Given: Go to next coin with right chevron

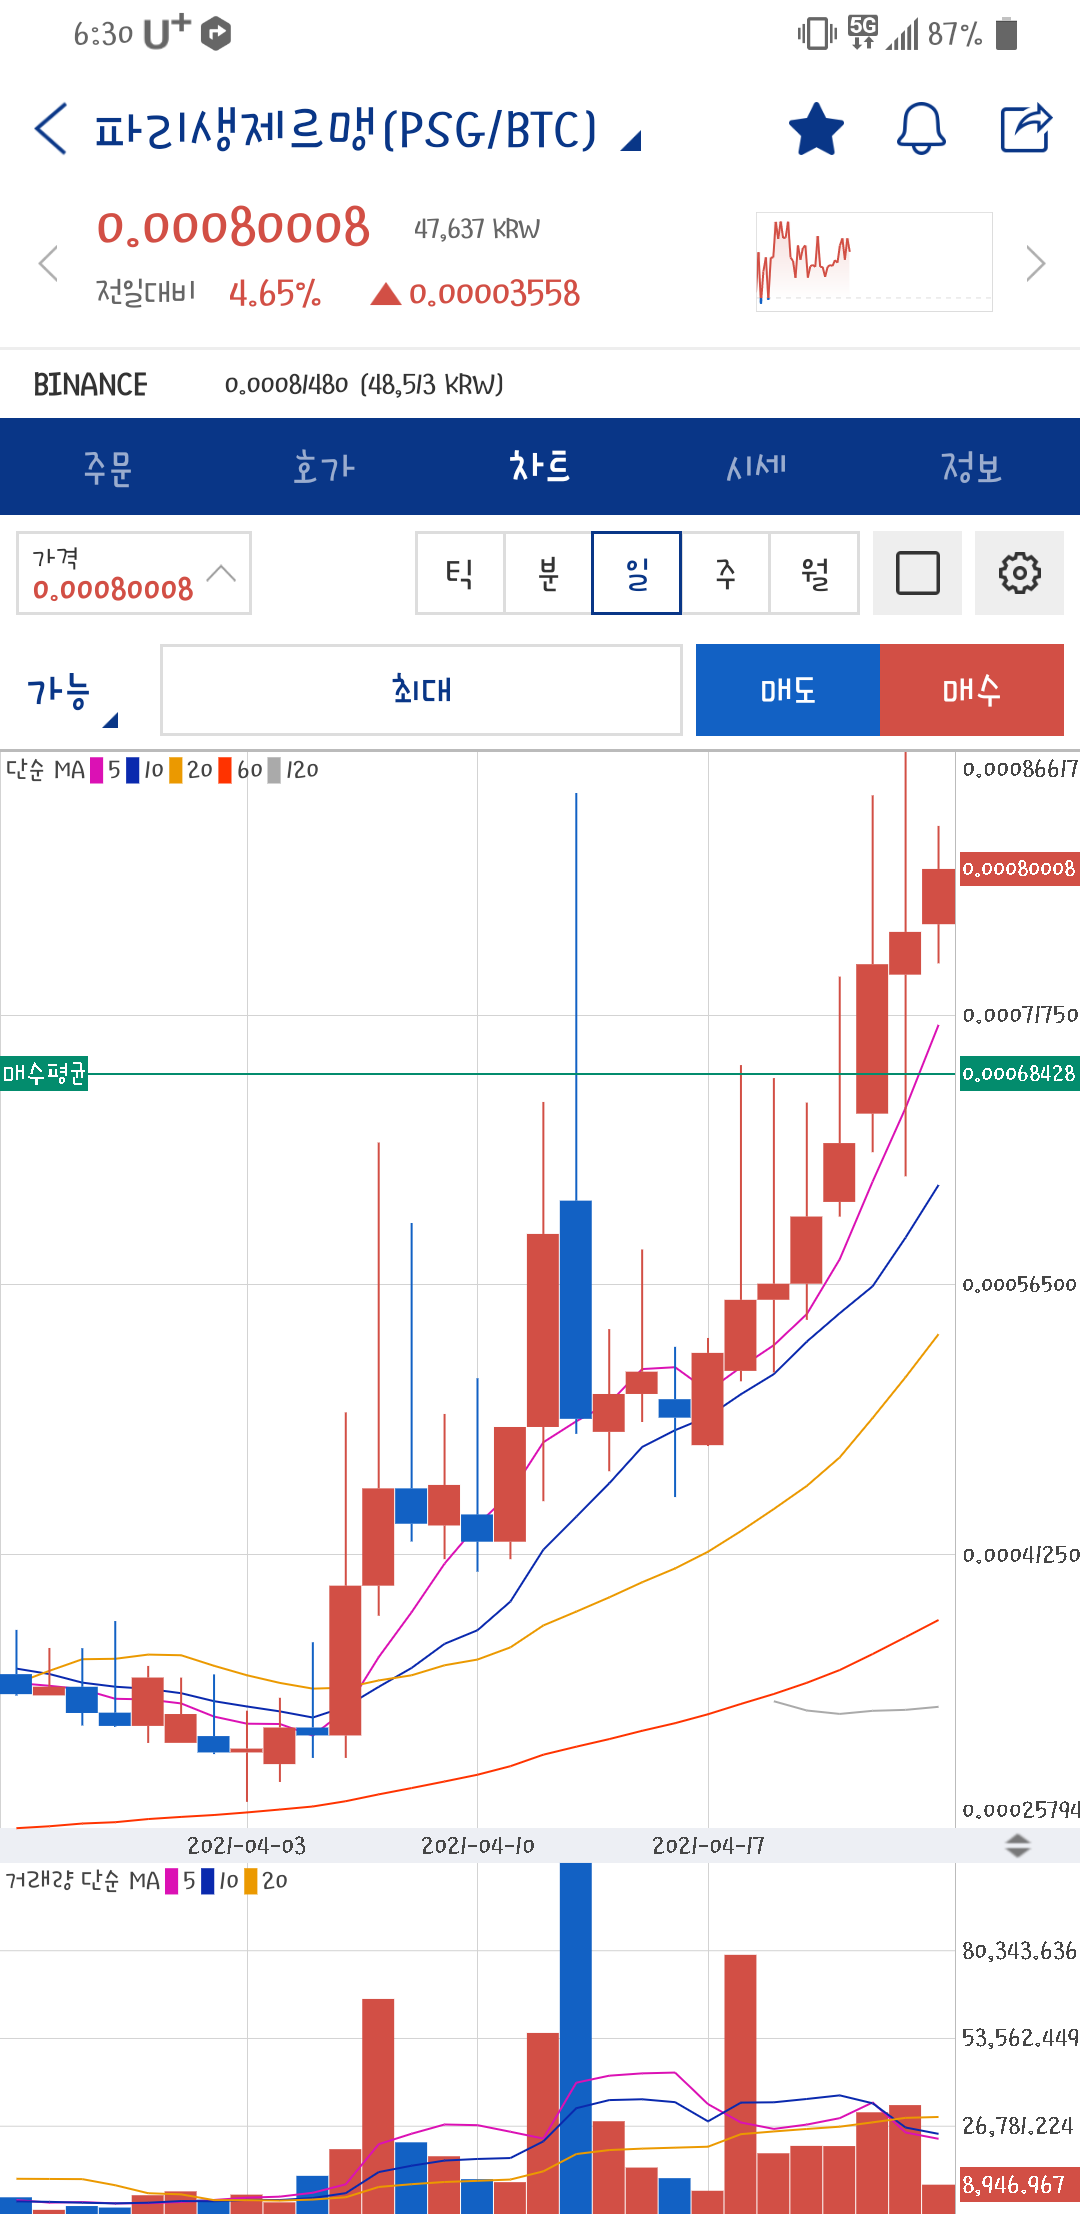Looking at the screenshot, I should [1036, 264].
